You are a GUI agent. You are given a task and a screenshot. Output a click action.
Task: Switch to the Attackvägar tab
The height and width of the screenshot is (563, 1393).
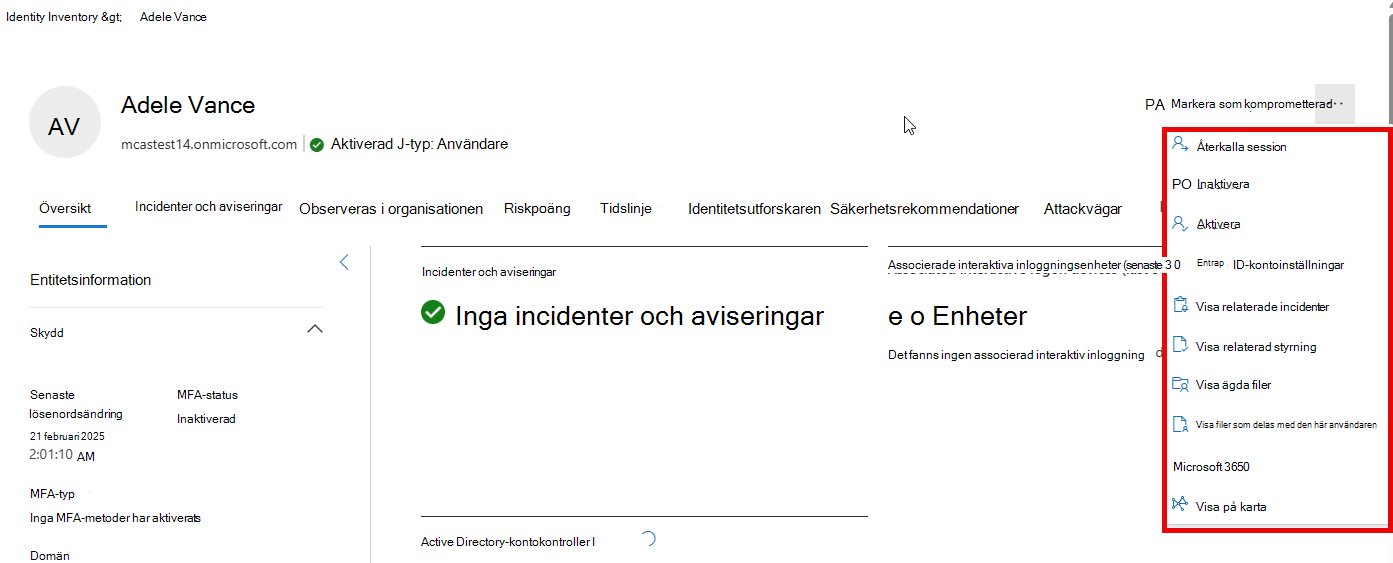(1083, 208)
